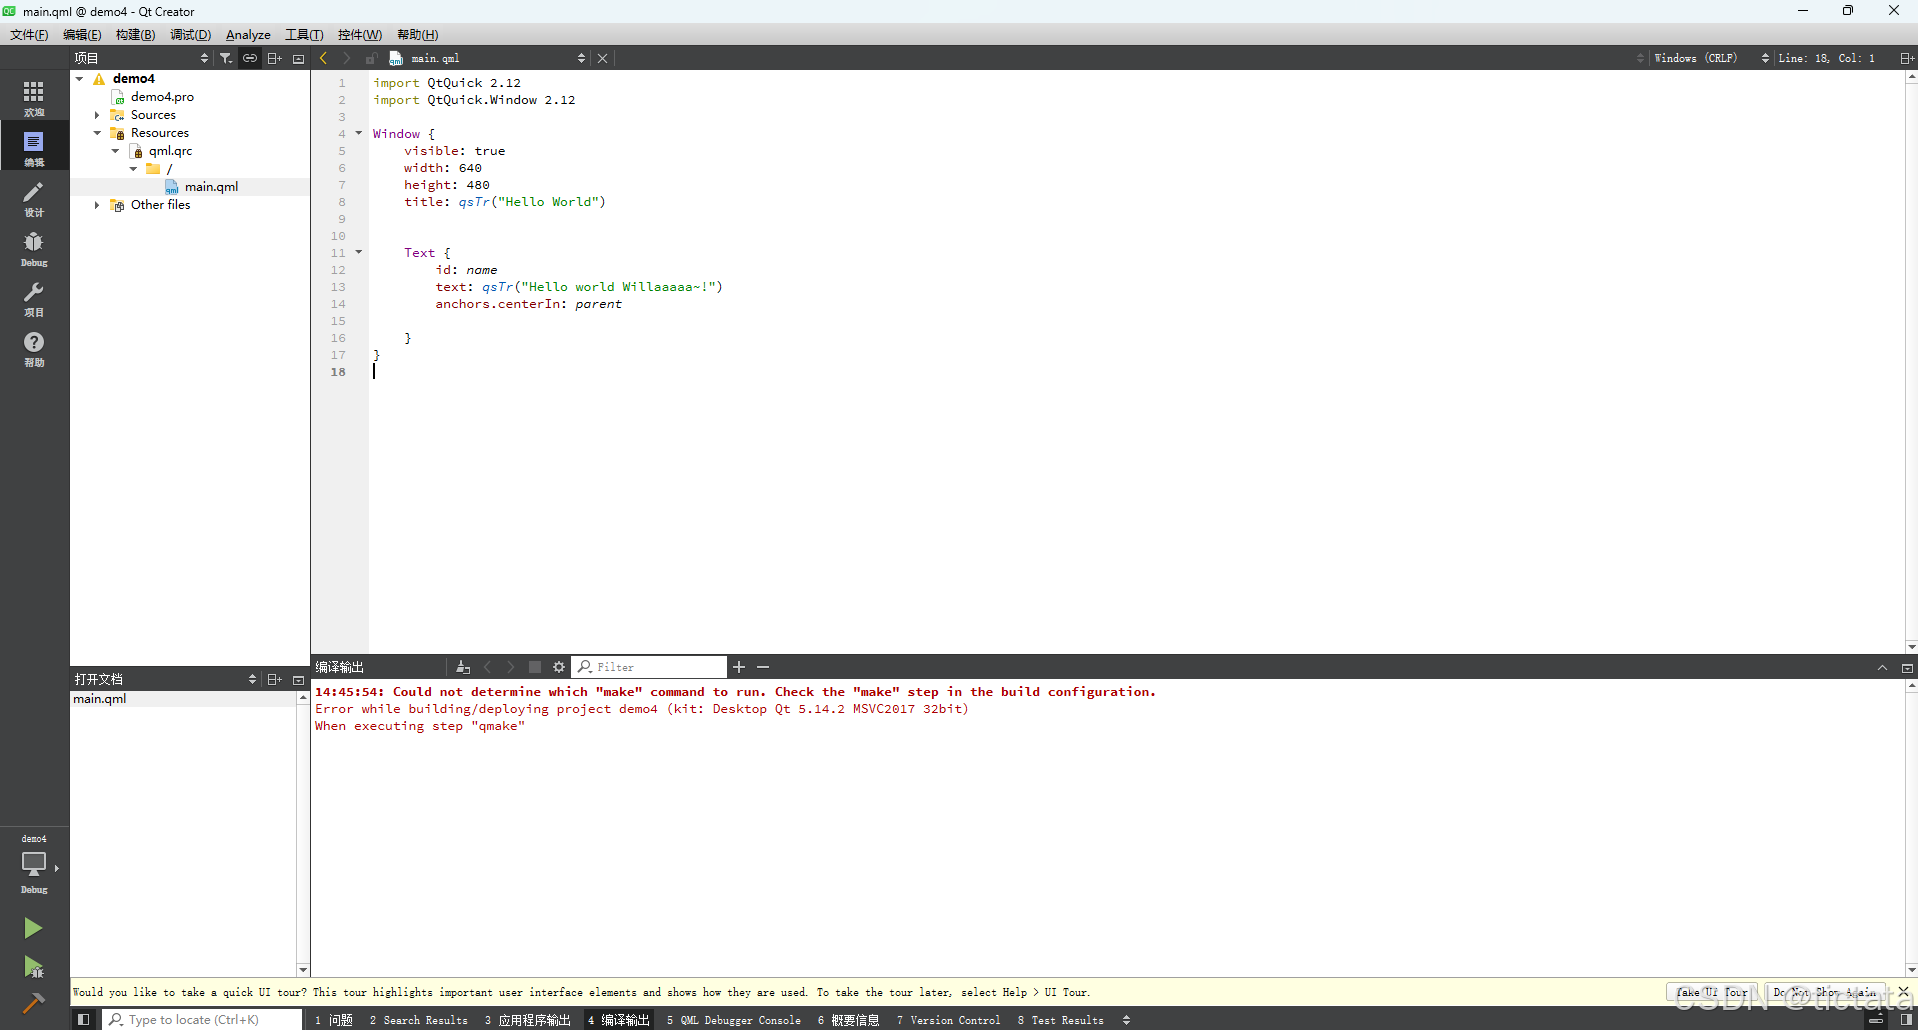This screenshot has height=1030, width=1918.
Task: Click Do Not Show Again
Action: point(1824,992)
